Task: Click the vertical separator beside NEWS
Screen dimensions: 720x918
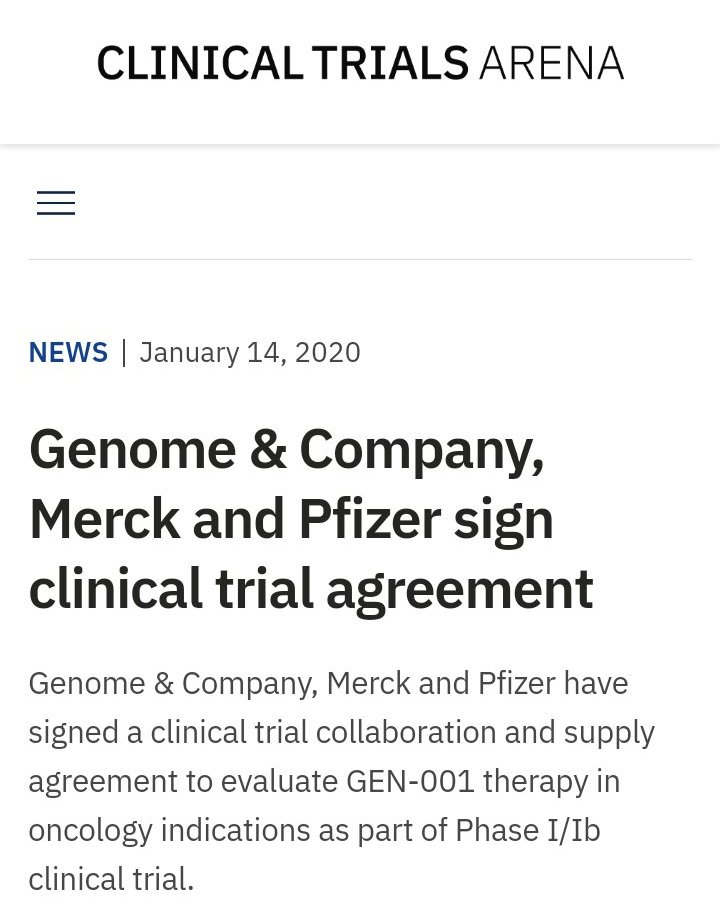Action: coord(124,352)
